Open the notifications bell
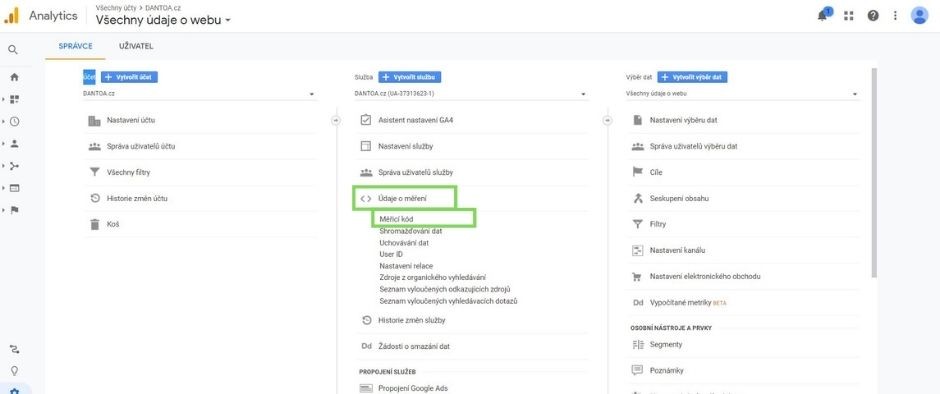The height and width of the screenshot is (394, 940). pyautogui.click(x=822, y=15)
